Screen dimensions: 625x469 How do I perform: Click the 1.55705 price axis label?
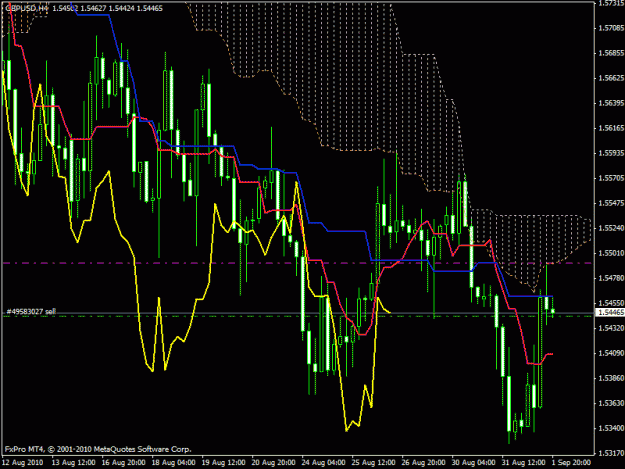pos(611,178)
